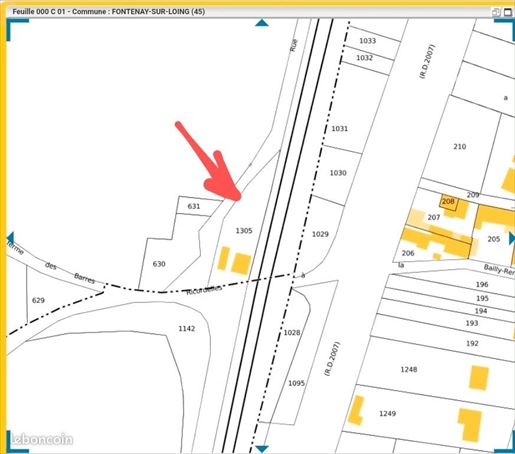Click the top-left corner bracket of the map

point(17,29)
